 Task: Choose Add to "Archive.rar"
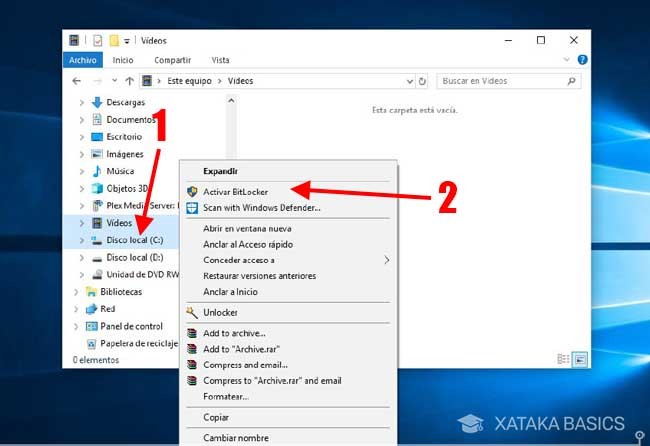click(289, 349)
